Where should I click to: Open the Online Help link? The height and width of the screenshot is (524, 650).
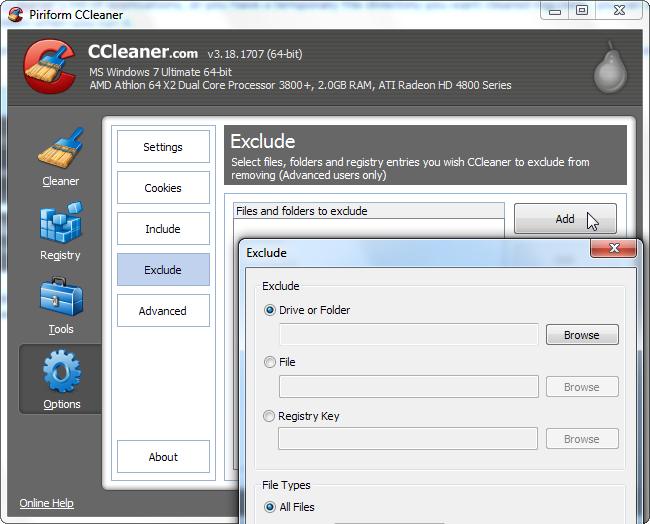coord(46,503)
